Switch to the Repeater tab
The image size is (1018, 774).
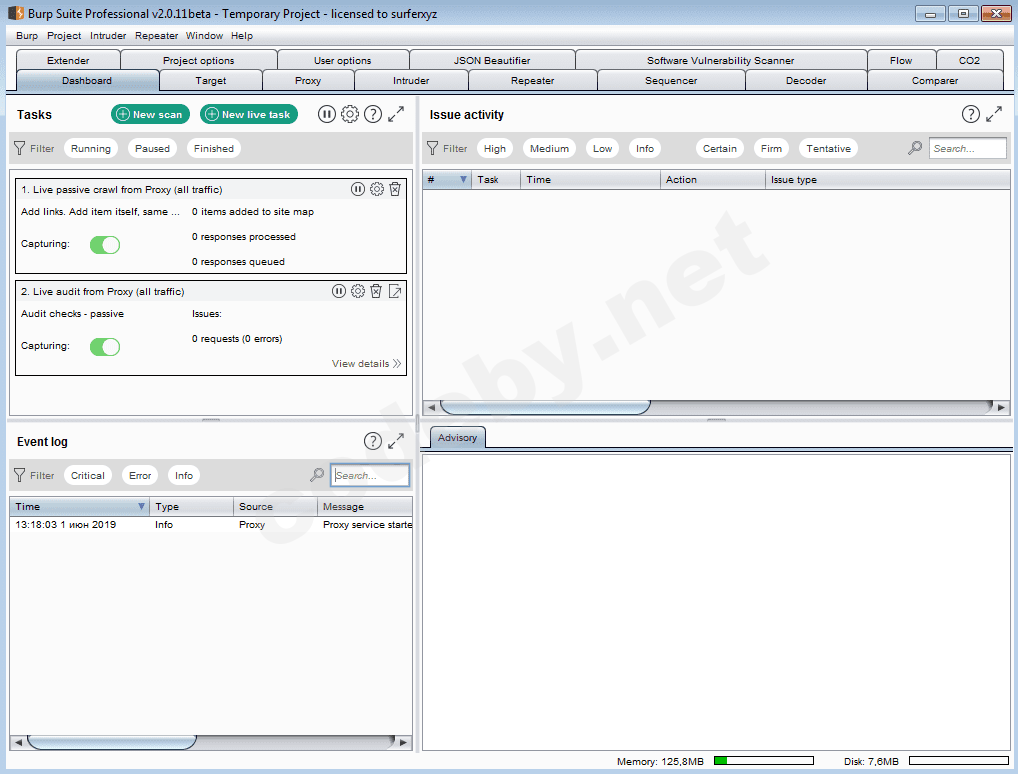532,81
